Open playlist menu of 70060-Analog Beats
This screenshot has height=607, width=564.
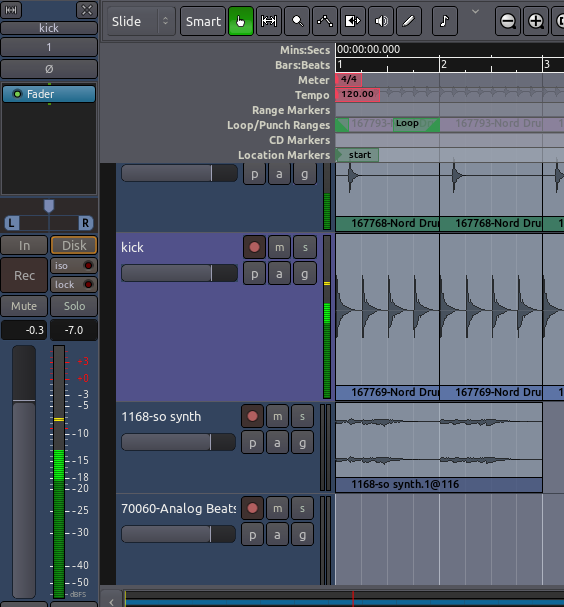click(252, 535)
